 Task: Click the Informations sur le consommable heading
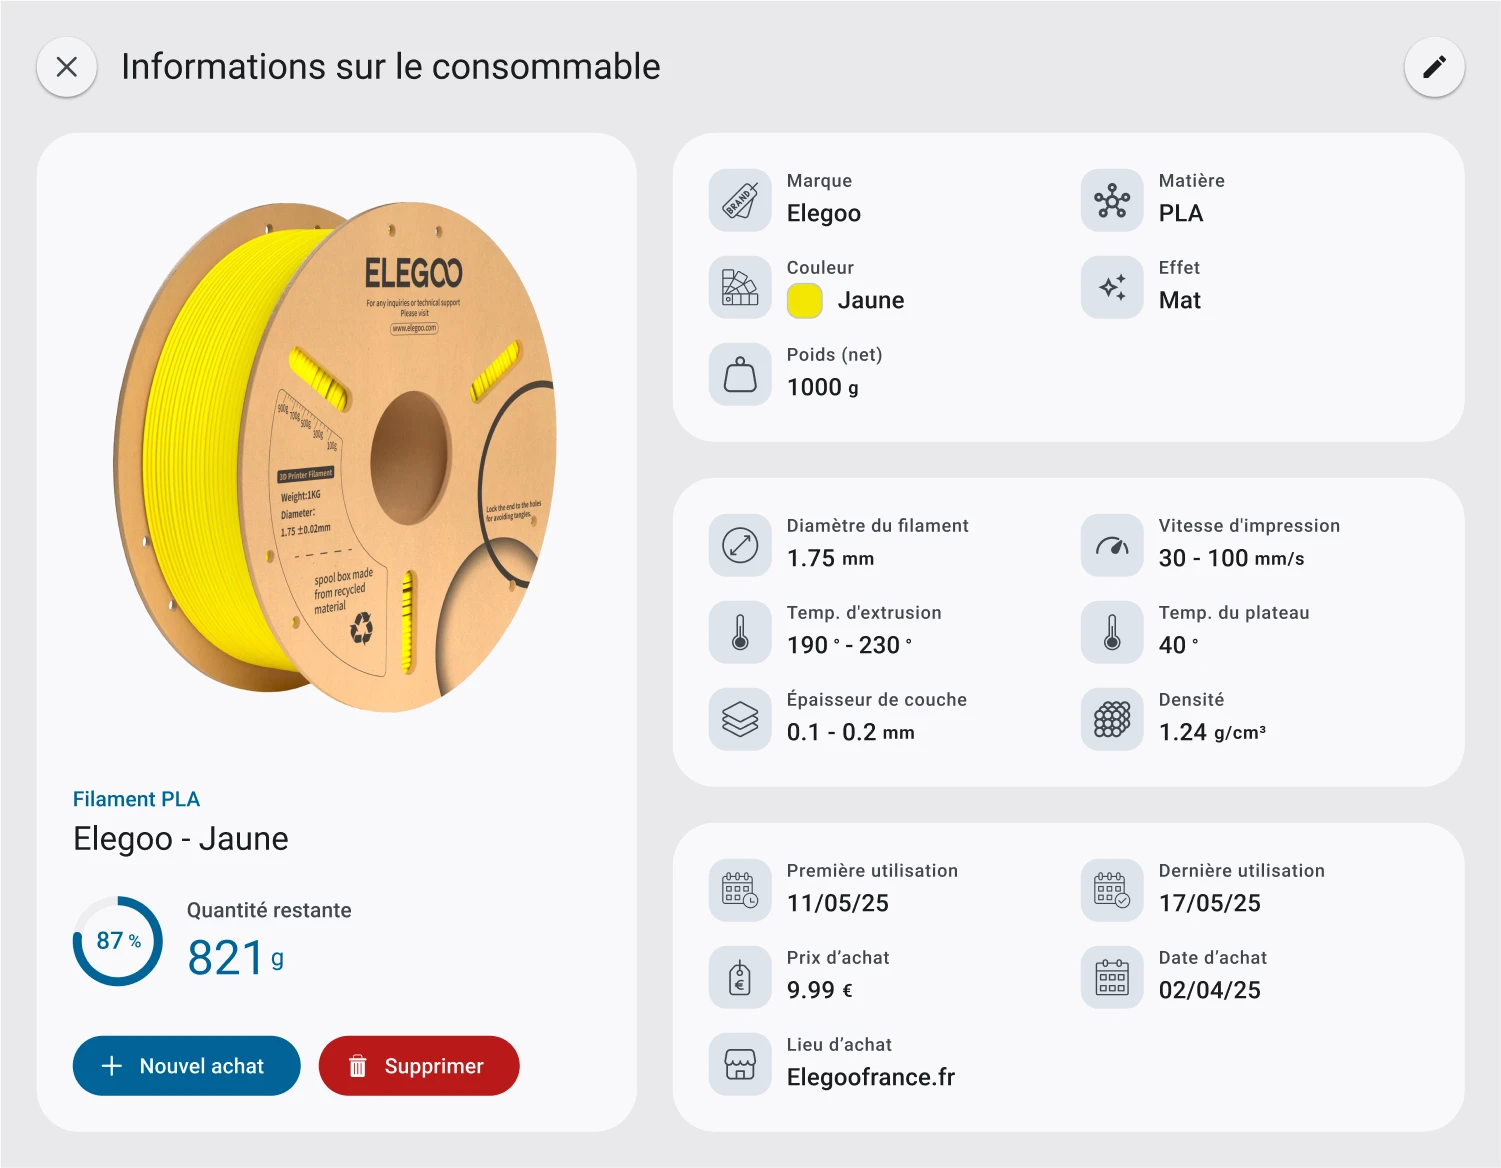(x=391, y=67)
